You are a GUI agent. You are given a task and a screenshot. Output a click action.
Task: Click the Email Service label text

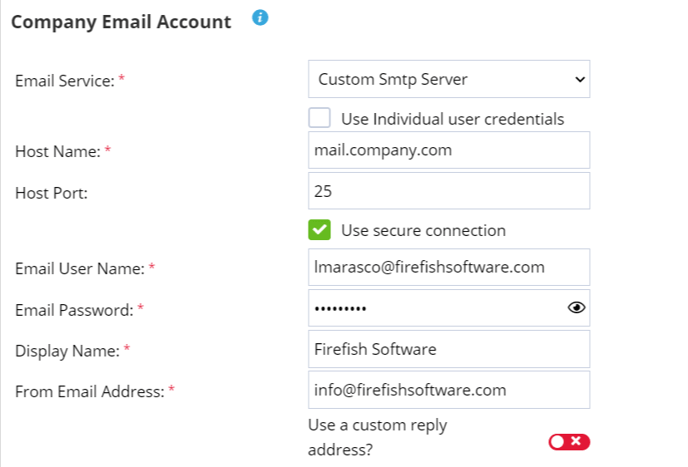[x=64, y=81]
